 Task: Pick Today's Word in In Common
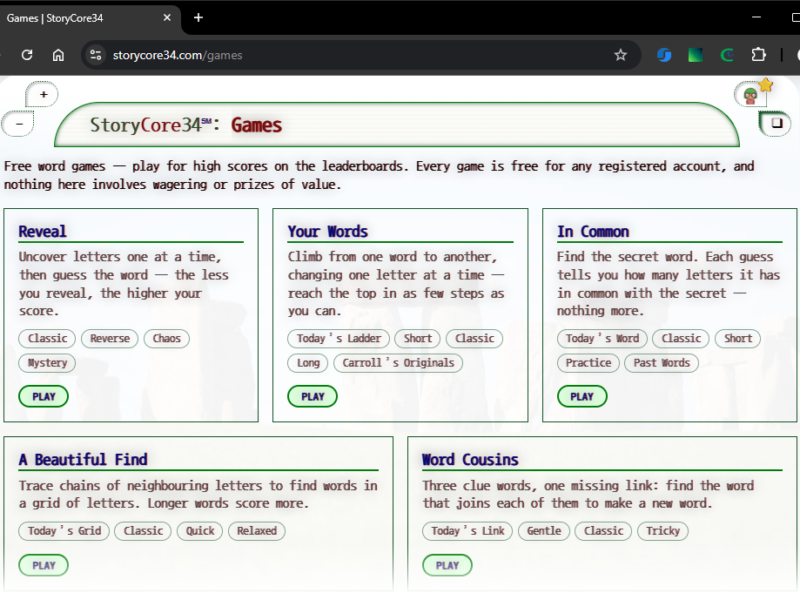tap(602, 338)
